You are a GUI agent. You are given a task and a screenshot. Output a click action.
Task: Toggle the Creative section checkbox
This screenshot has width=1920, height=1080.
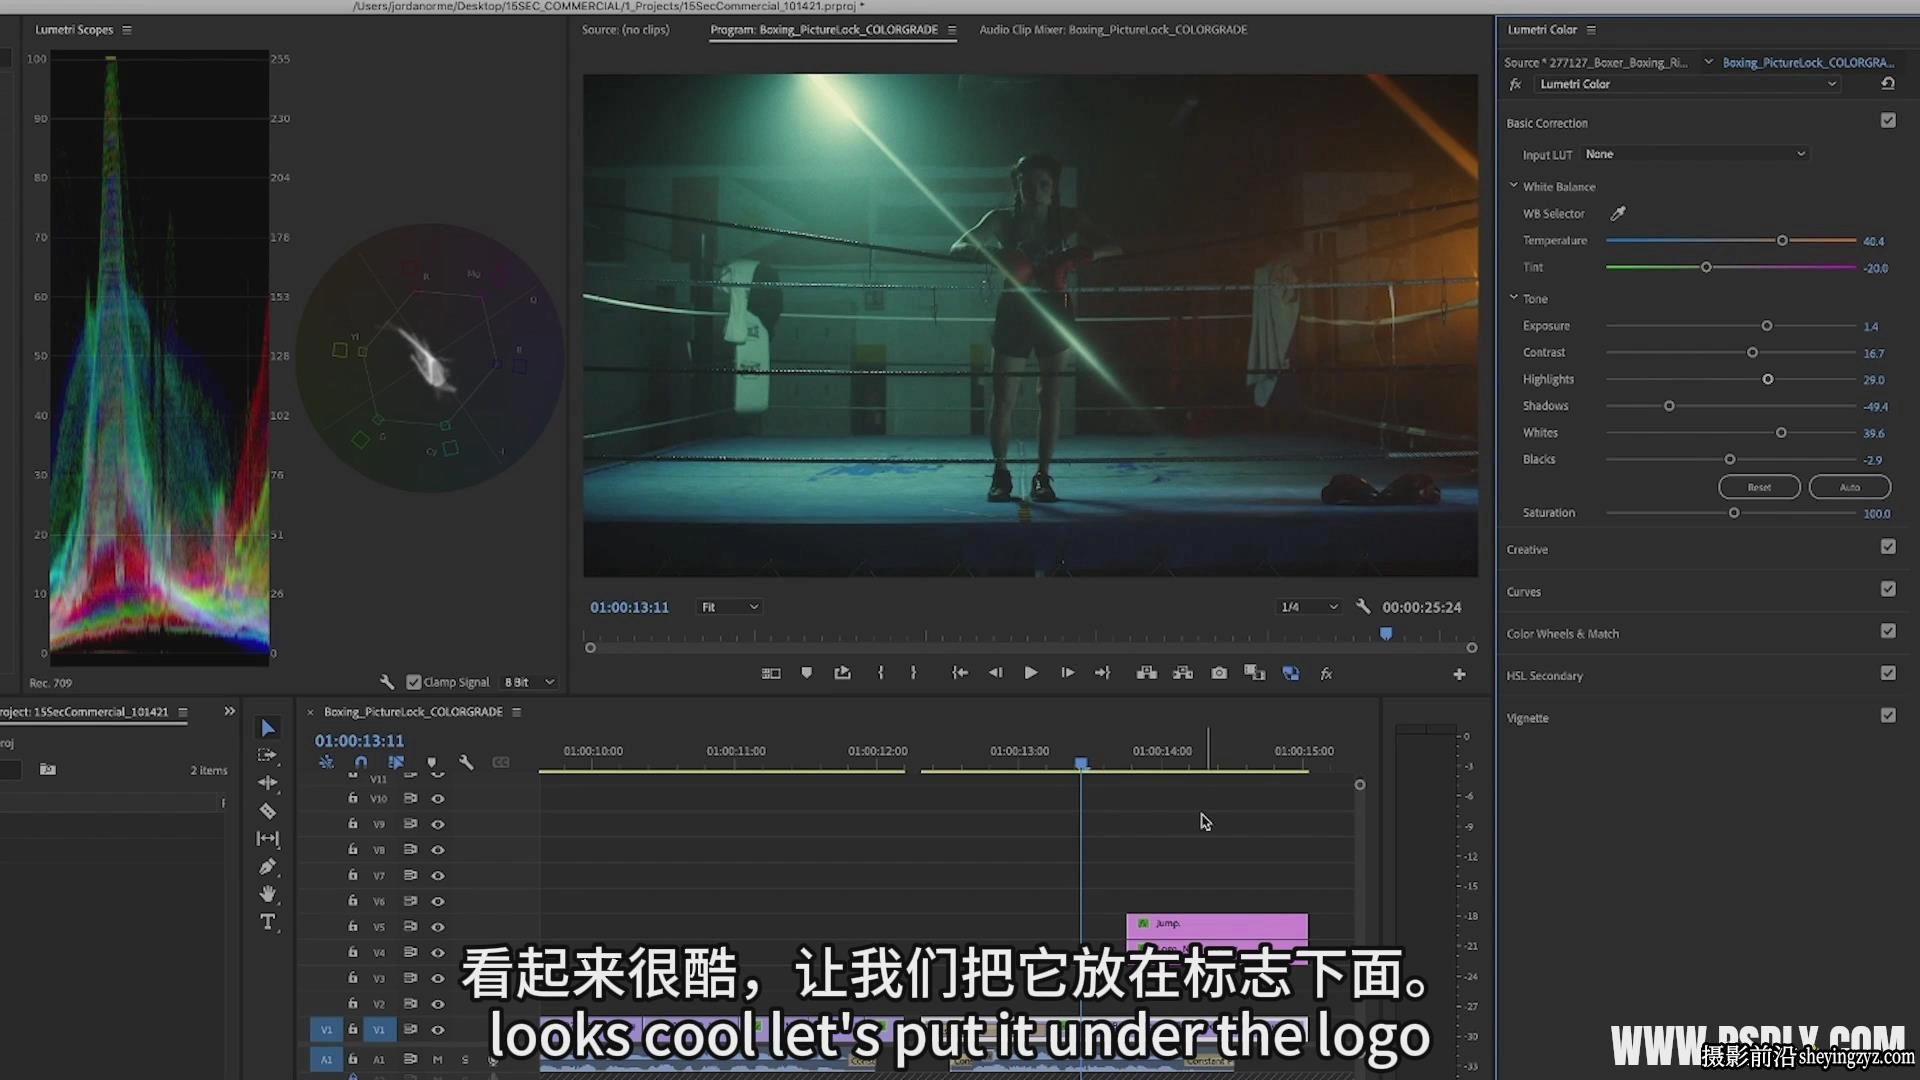(x=1888, y=547)
